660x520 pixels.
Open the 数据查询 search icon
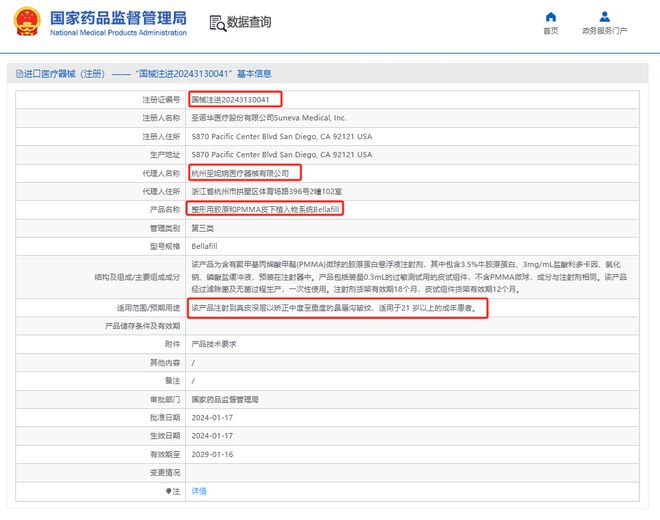tap(218, 23)
